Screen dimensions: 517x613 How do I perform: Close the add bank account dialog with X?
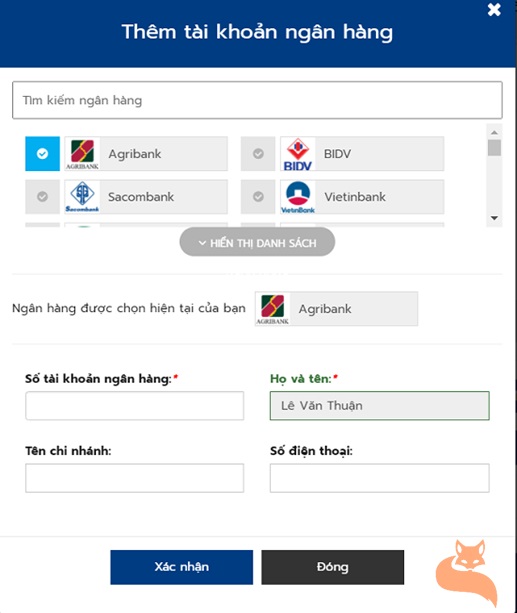coord(494,10)
